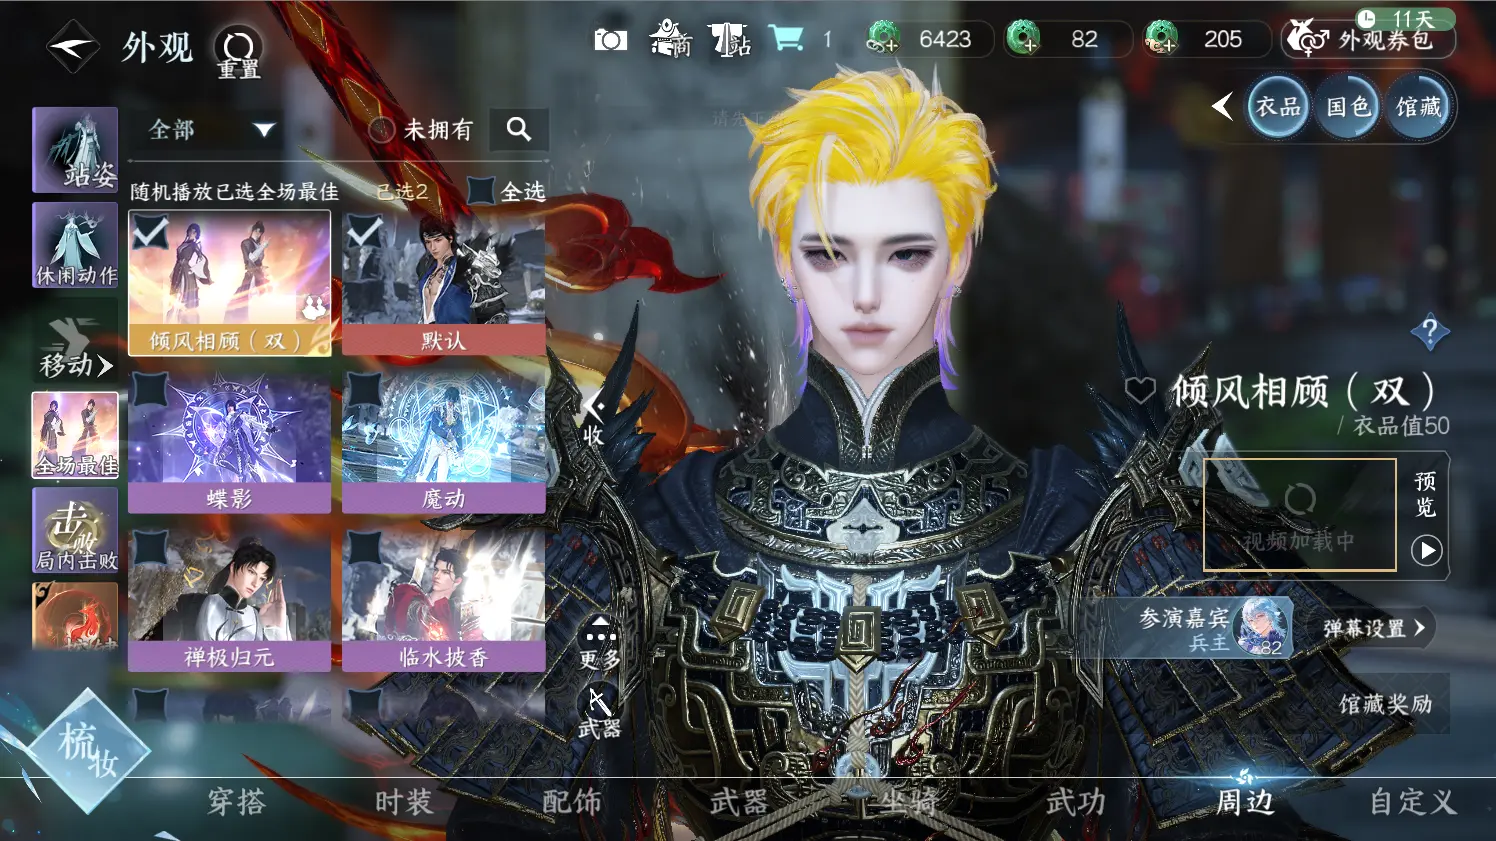Select the 站姿 stance category
This screenshot has width=1496, height=841.
pyautogui.click(x=75, y=150)
